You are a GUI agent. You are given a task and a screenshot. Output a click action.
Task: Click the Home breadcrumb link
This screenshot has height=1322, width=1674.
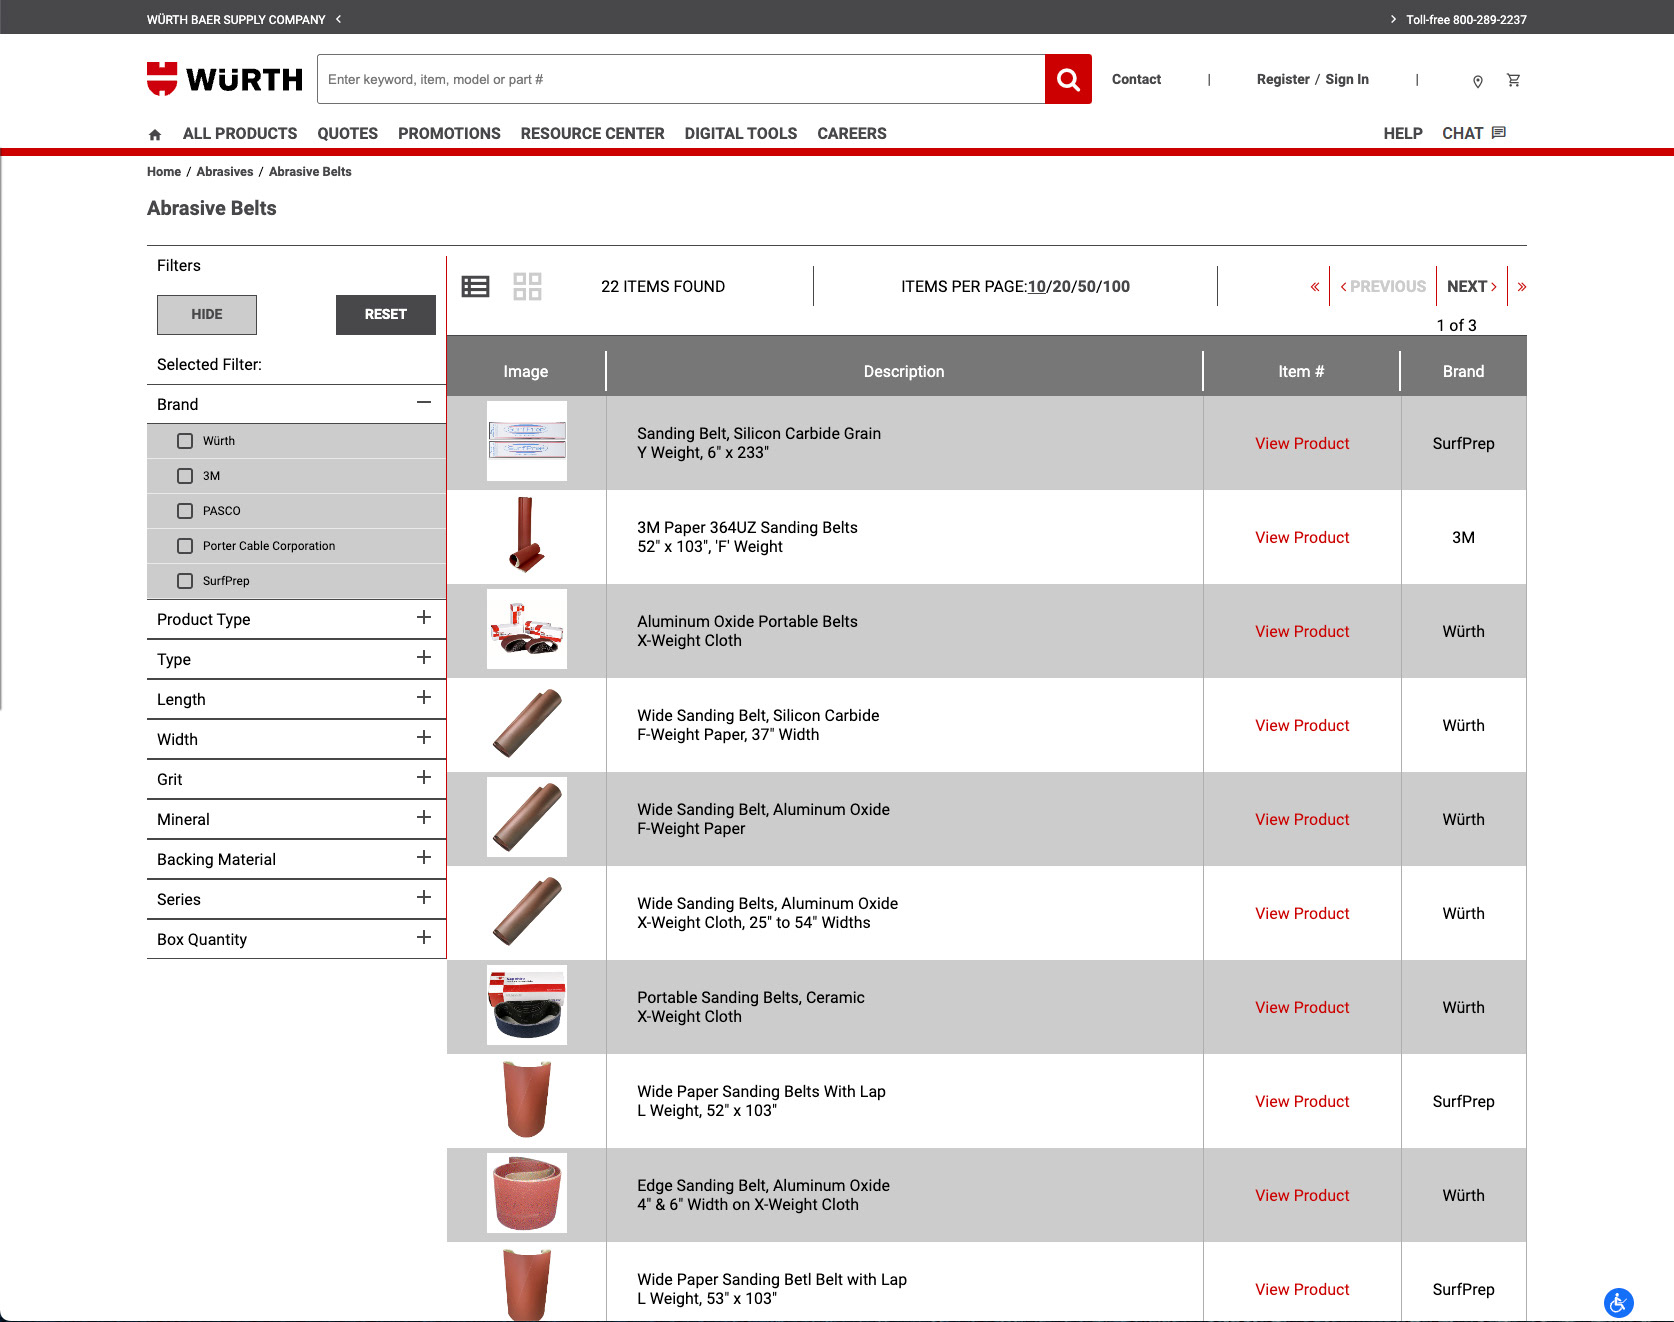tap(164, 172)
